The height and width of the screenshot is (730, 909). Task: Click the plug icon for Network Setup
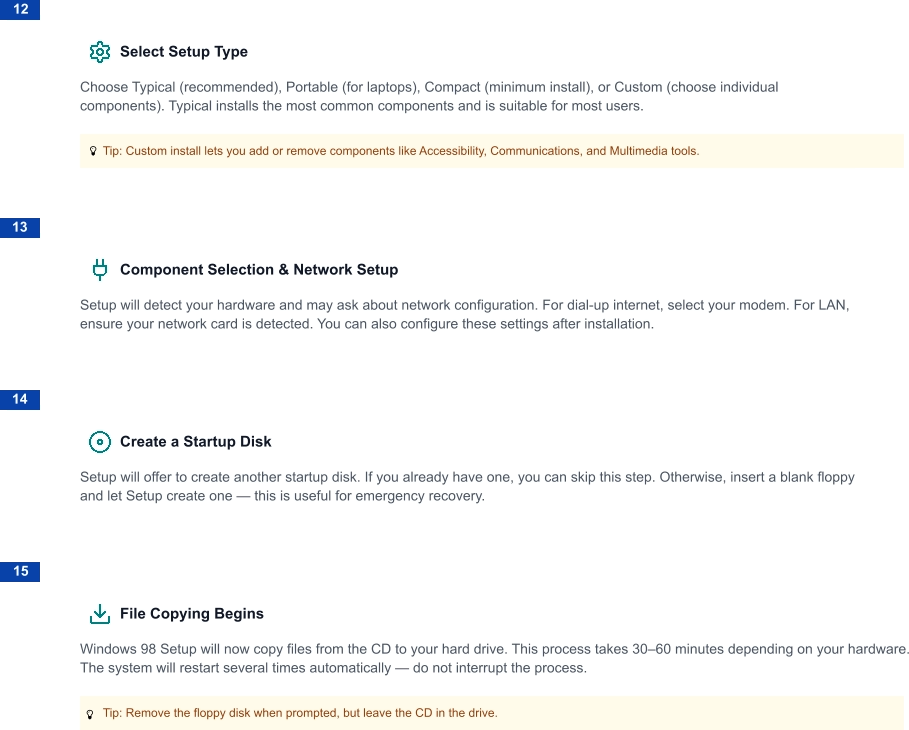(100, 269)
